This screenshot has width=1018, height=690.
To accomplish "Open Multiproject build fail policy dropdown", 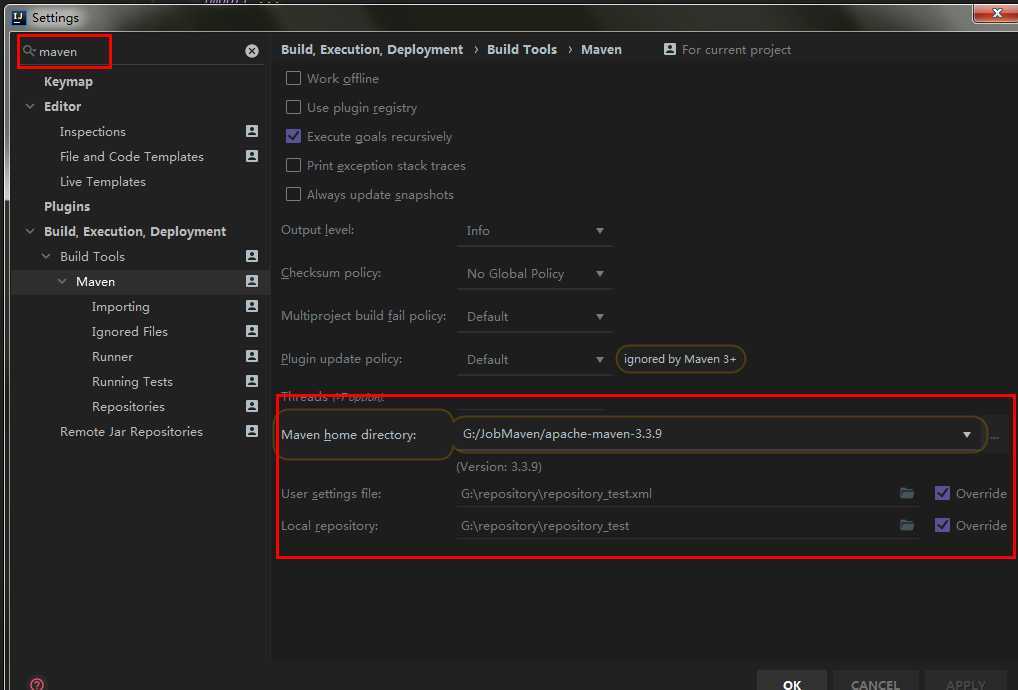I will [535, 316].
